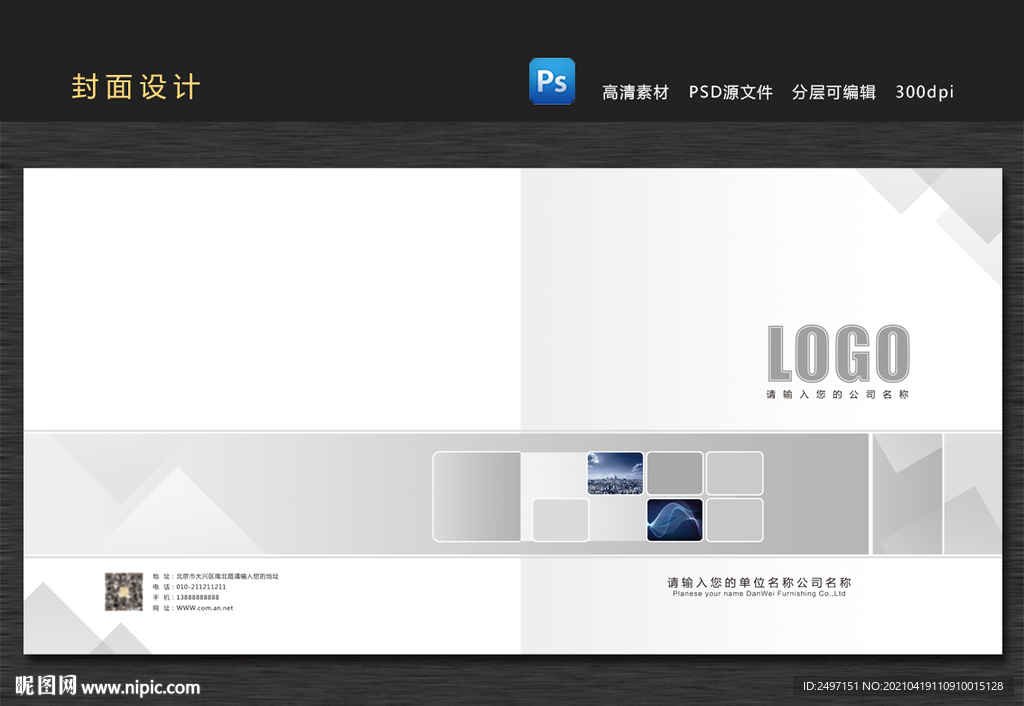Select the large rounded gray placeholder rectangle
The image size is (1024, 706).
click(x=477, y=496)
